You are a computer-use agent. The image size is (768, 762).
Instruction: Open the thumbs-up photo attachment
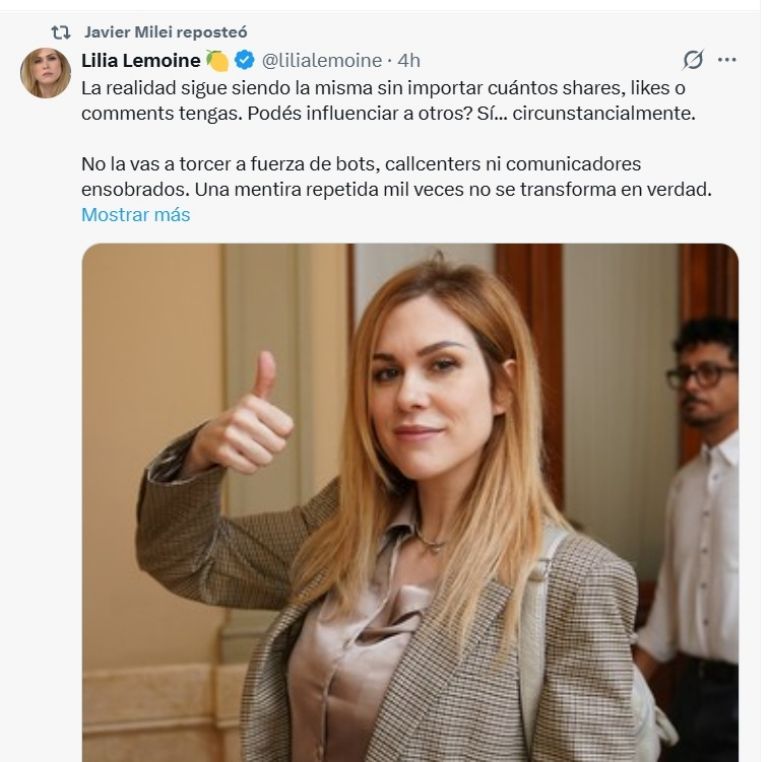pyautogui.click(x=410, y=502)
